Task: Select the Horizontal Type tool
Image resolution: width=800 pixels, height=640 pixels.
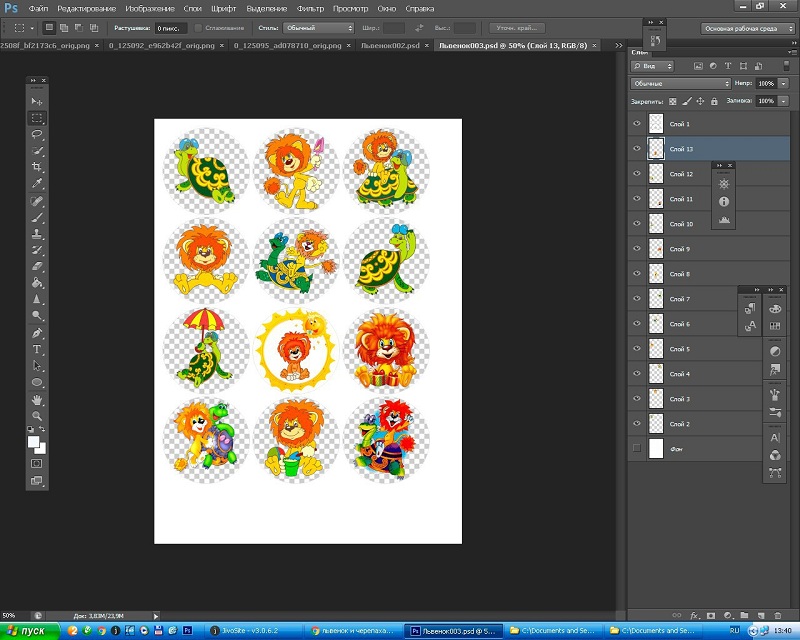Action: coord(37,349)
